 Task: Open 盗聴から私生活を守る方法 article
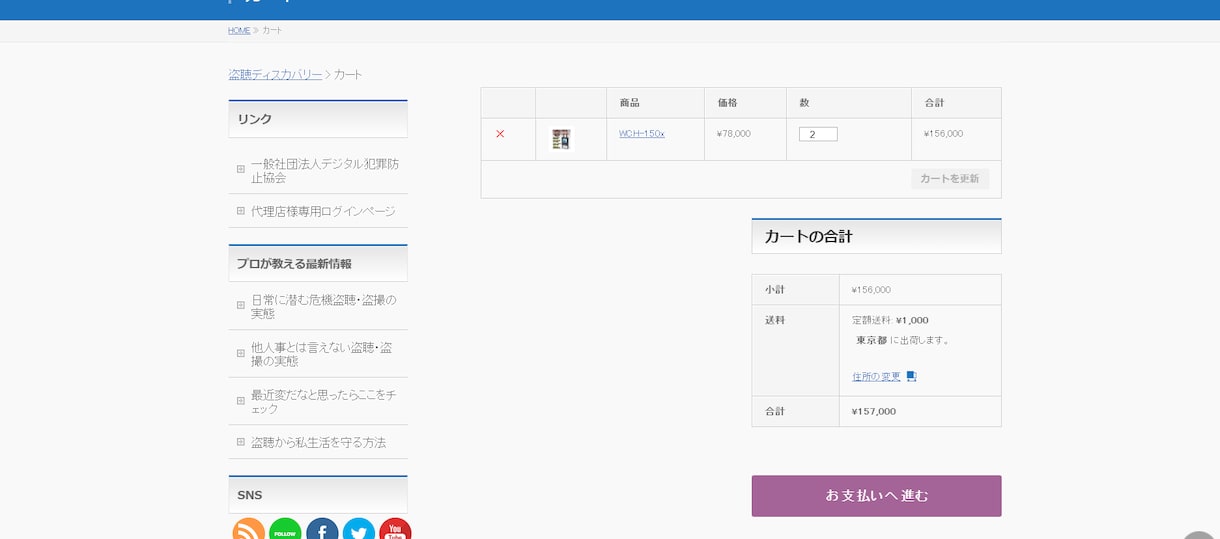(318, 442)
